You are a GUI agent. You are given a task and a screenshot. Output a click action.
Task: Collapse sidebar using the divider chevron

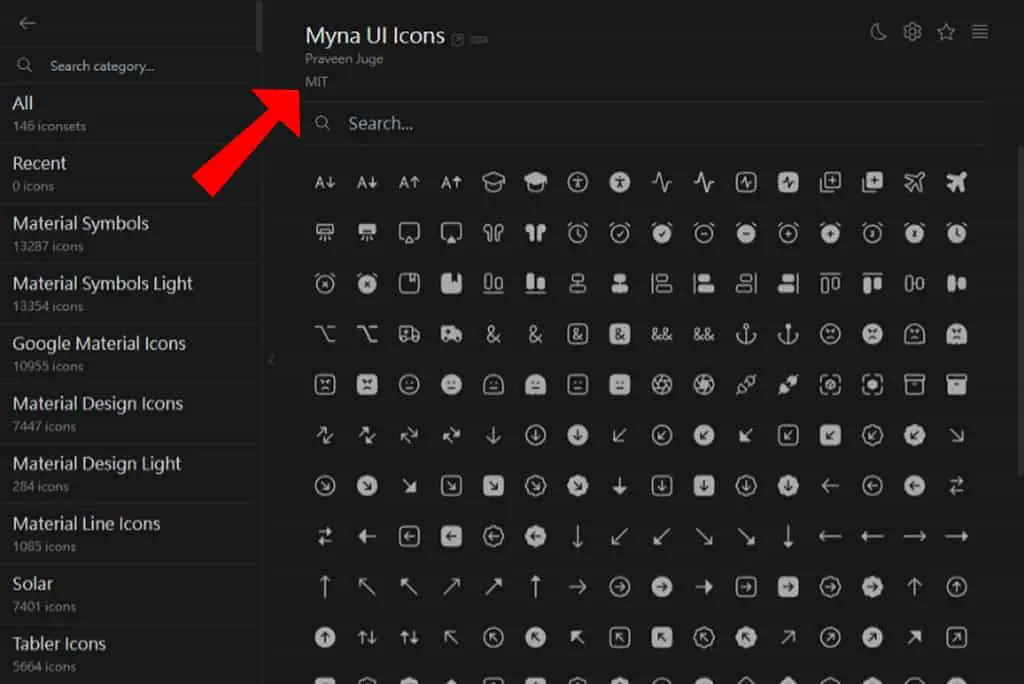[271, 361]
